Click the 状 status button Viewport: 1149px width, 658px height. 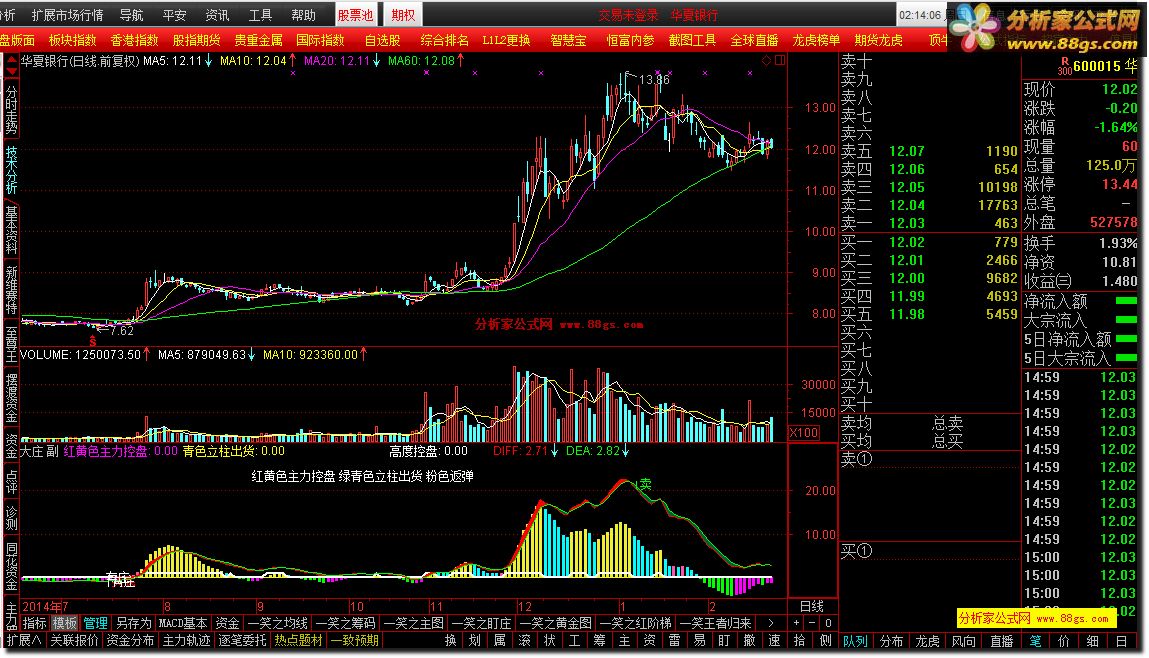pyautogui.click(x=550, y=640)
